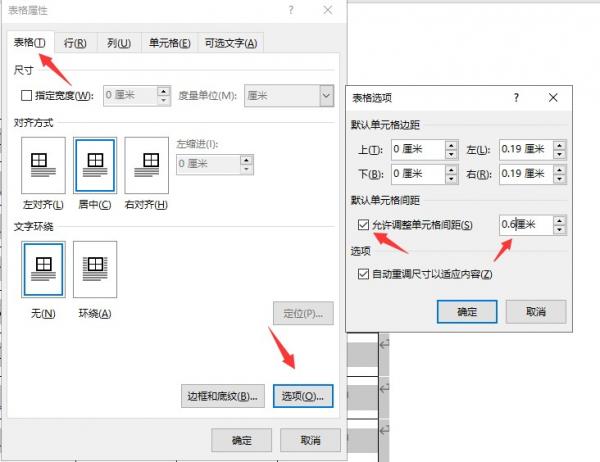Click the 定位(P) positioning button
The width and height of the screenshot is (600, 462).
[303, 313]
